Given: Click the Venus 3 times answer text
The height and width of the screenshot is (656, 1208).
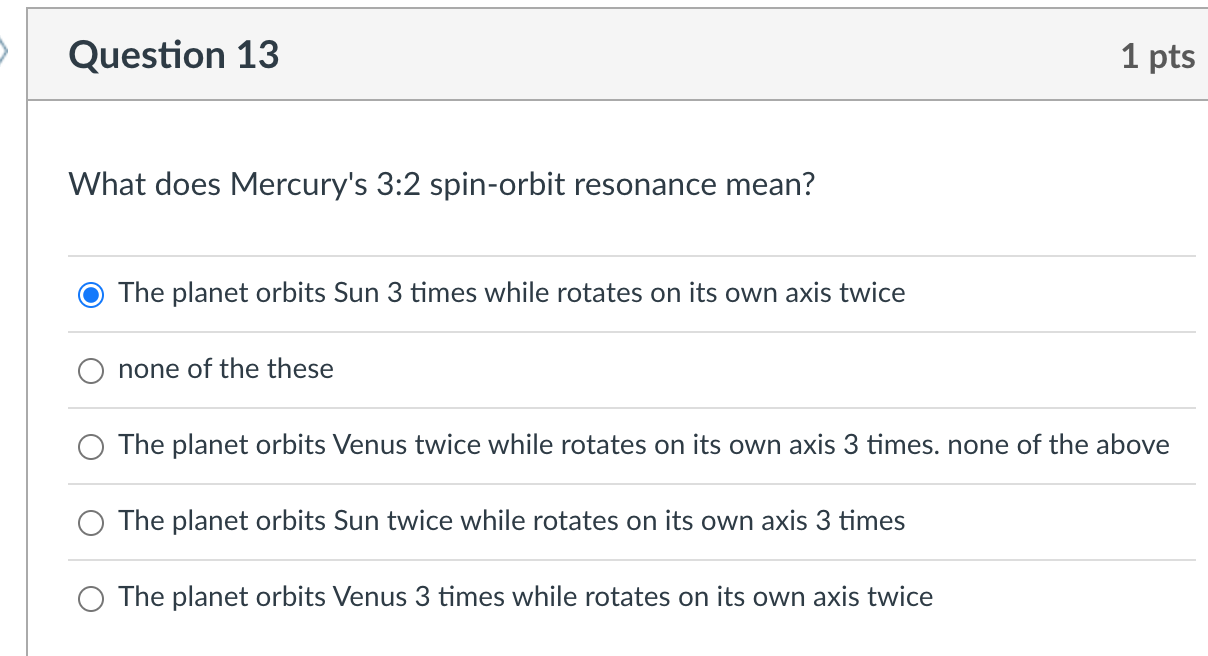Looking at the screenshot, I should (x=524, y=597).
